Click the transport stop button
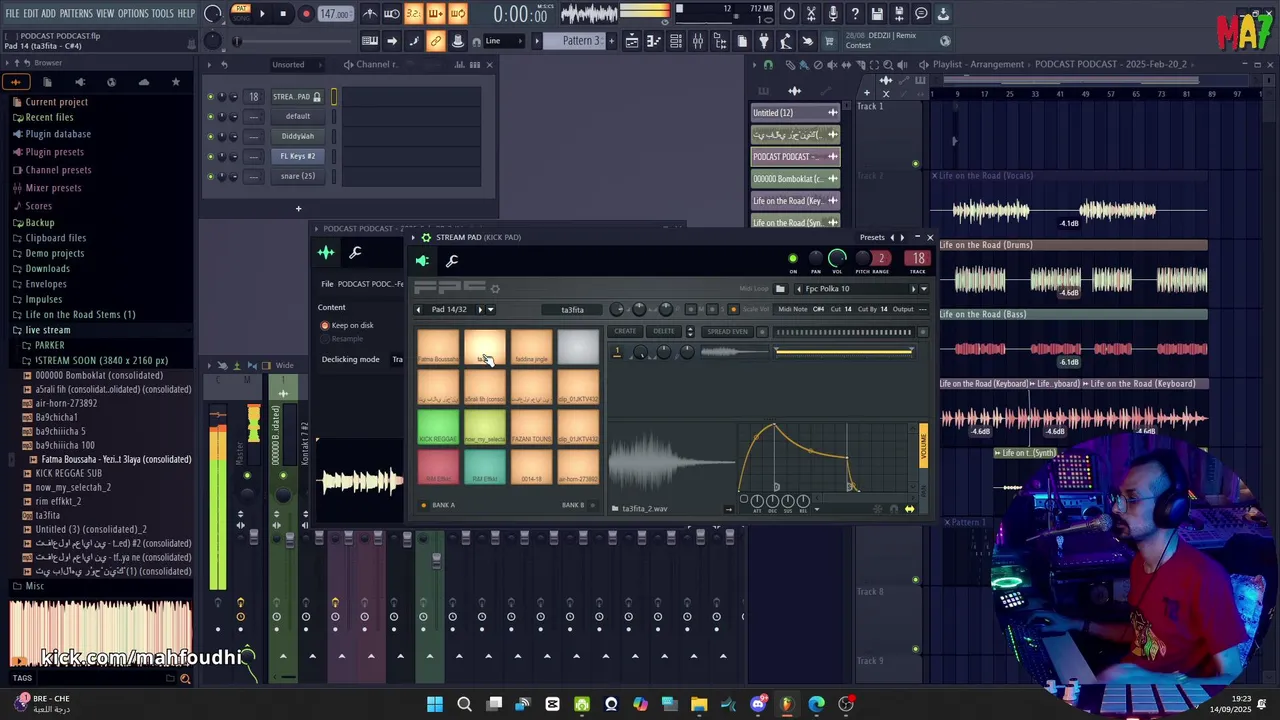Viewport: 1280px width, 720px height. point(284,14)
